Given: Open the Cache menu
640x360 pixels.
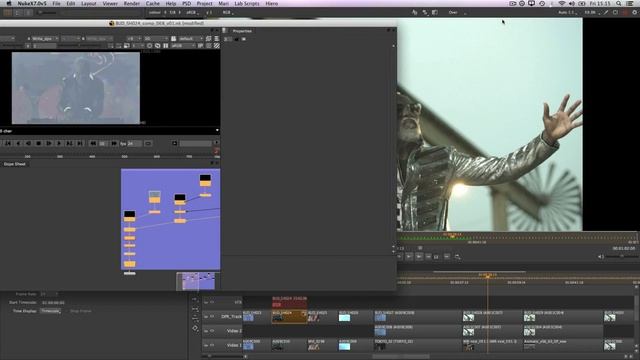Looking at the screenshot, I should point(153,3).
